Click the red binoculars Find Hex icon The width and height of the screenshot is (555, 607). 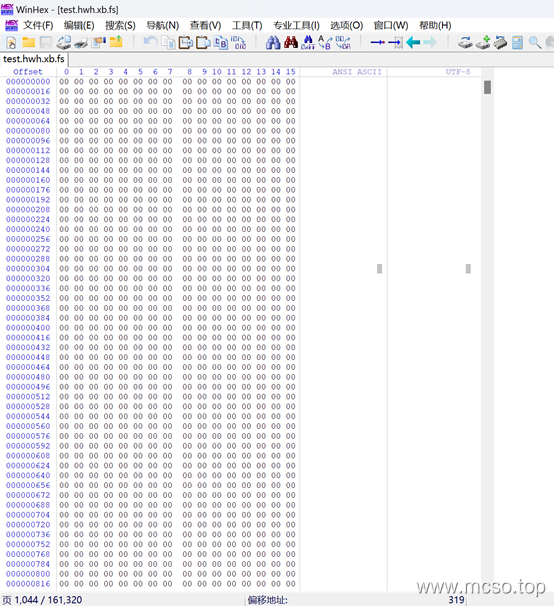click(x=291, y=42)
